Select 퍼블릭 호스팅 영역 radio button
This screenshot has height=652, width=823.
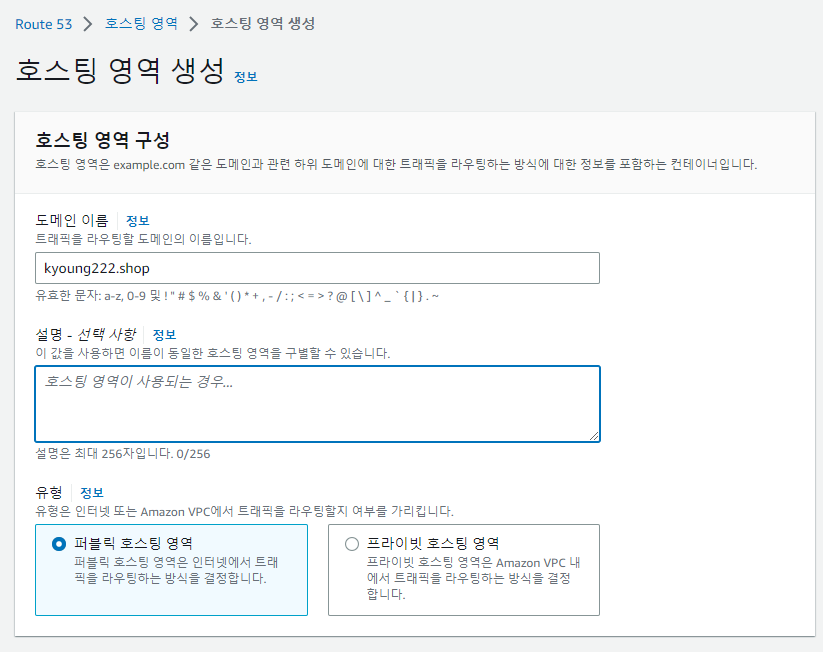59,543
